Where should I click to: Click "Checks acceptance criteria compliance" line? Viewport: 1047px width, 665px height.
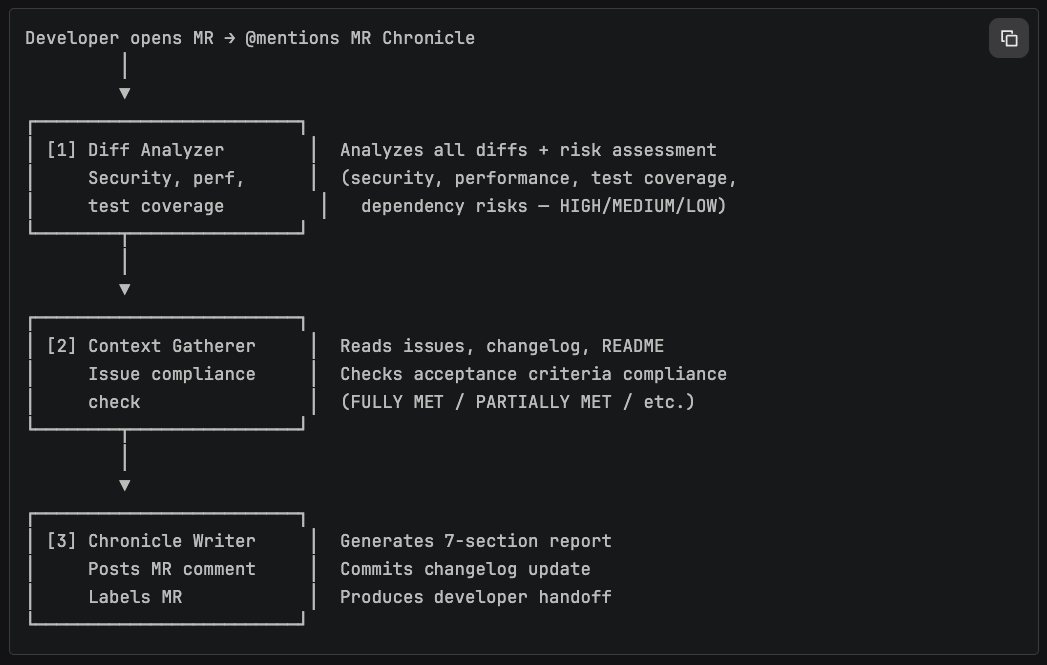533,374
